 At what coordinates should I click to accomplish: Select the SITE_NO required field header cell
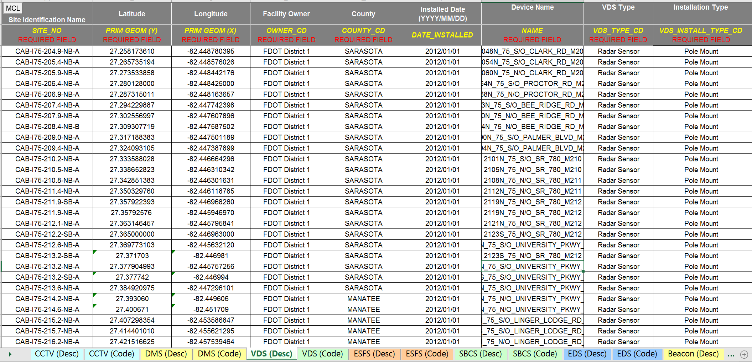point(47,35)
